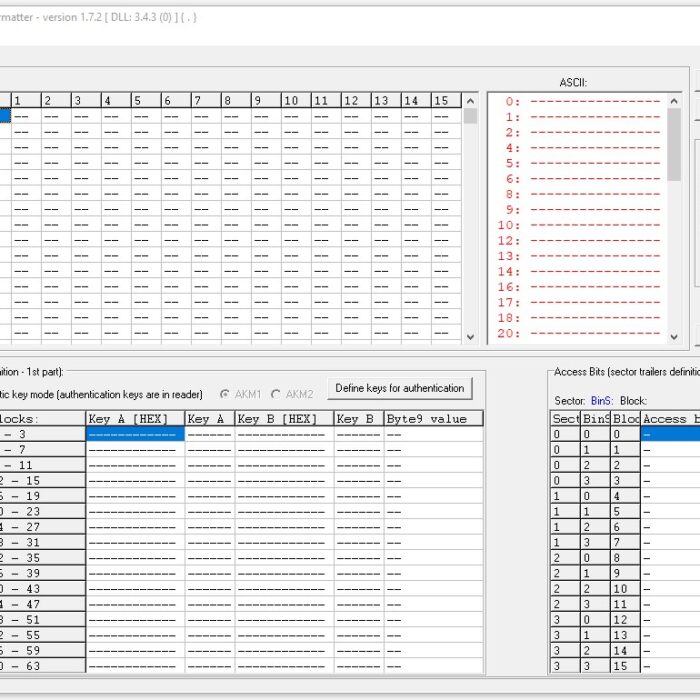Click ASCII line labeled 10:

pos(579,225)
